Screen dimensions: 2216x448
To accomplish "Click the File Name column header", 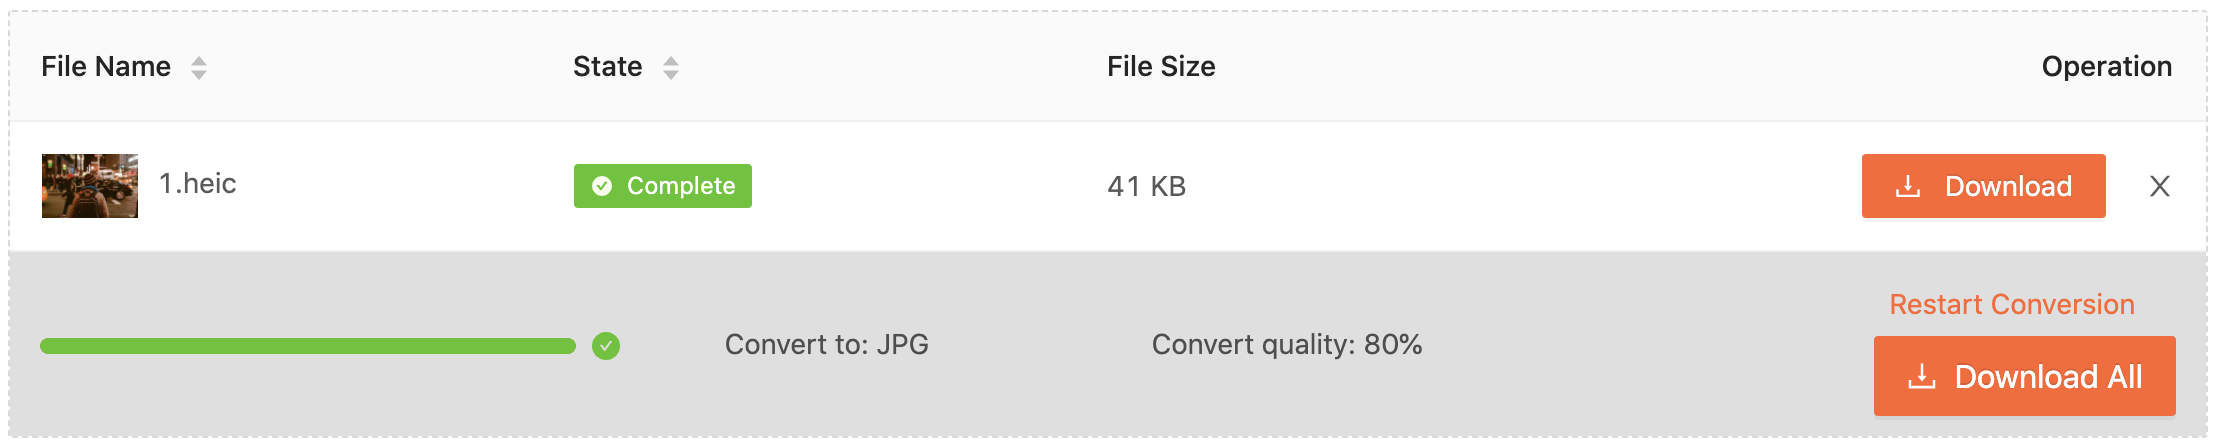I will coord(106,67).
